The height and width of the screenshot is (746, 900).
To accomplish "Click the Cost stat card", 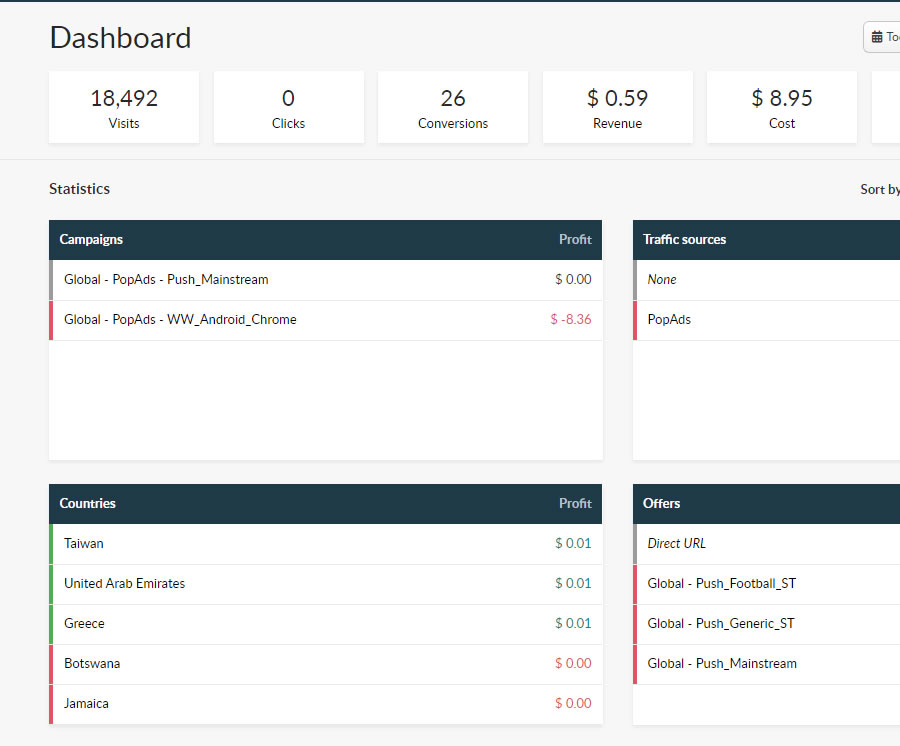I will pyautogui.click(x=782, y=107).
